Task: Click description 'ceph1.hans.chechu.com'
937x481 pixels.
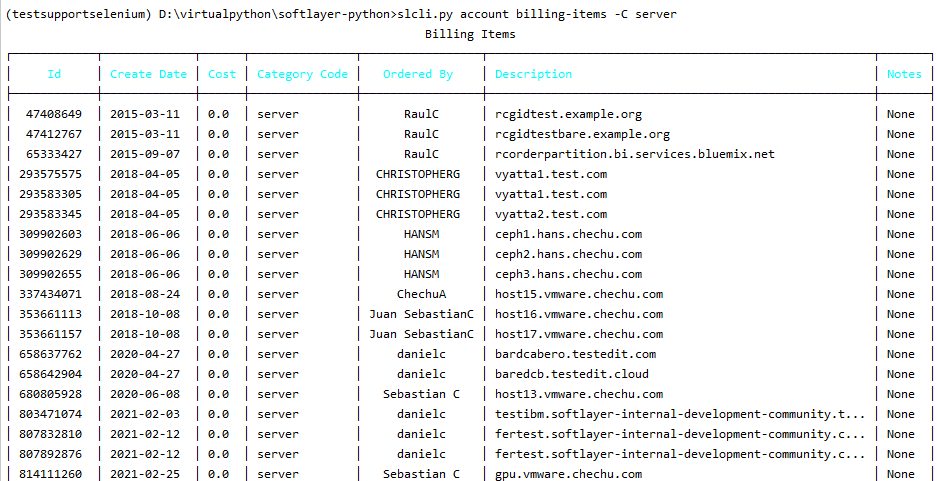Action: point(568,234)
